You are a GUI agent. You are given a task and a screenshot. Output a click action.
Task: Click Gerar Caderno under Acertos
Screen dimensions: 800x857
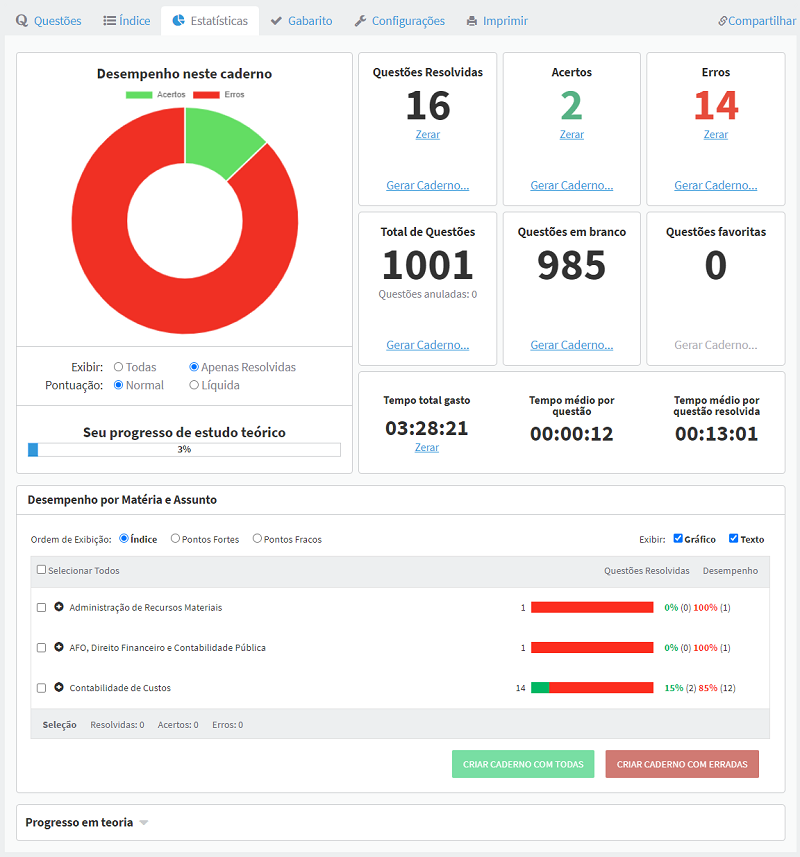point(572,185)
